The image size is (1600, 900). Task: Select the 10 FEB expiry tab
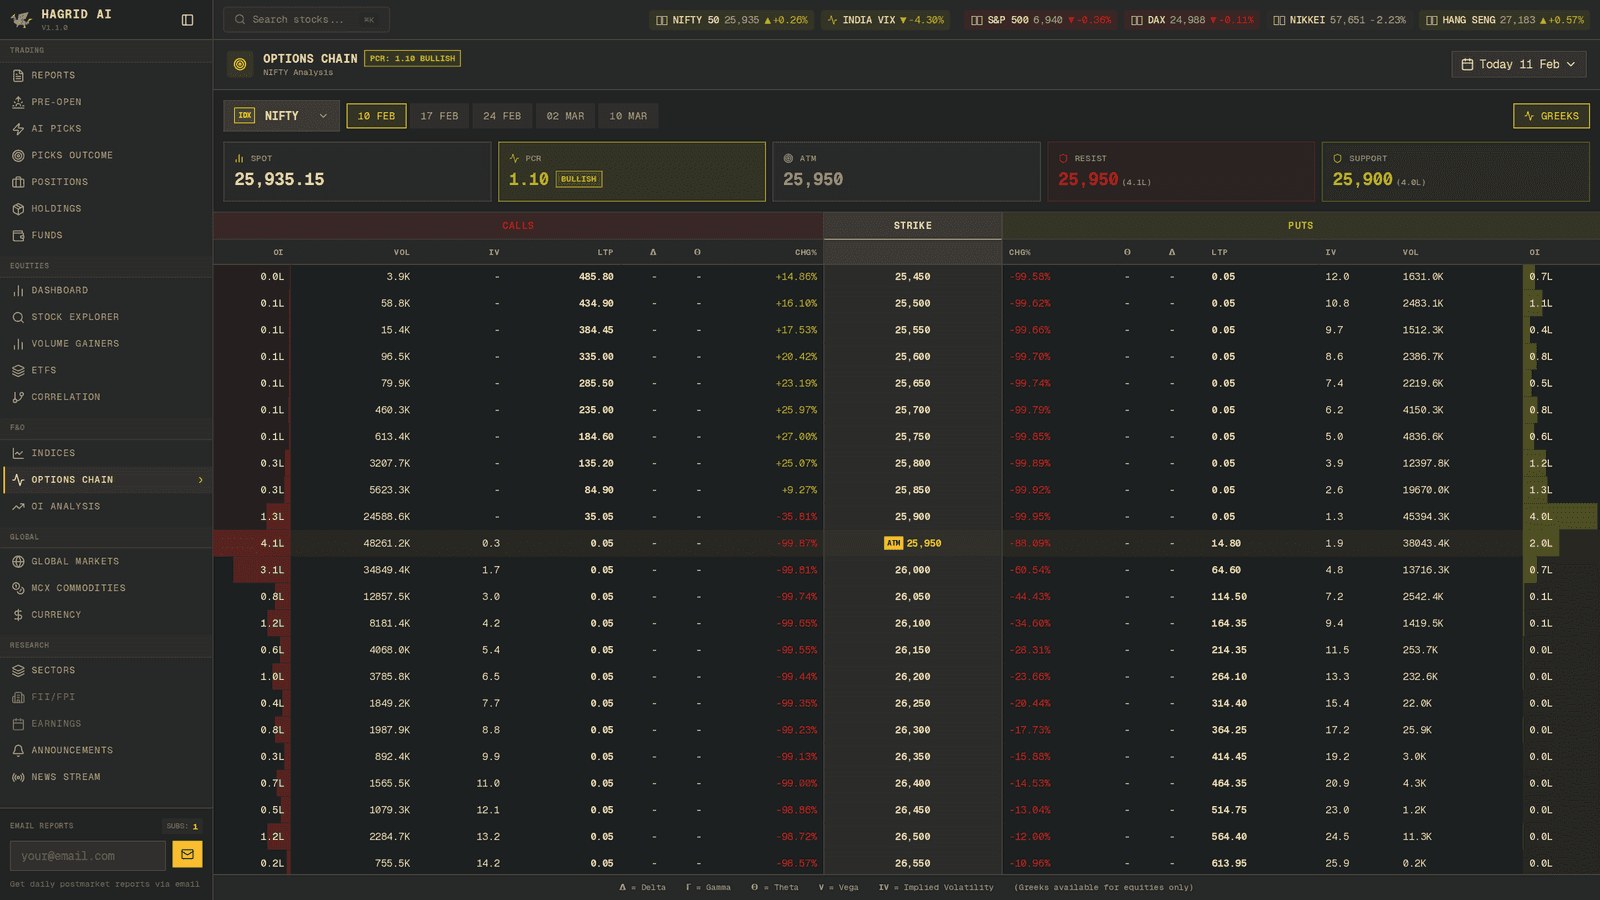pyautogui.click(x=376, y=116)
